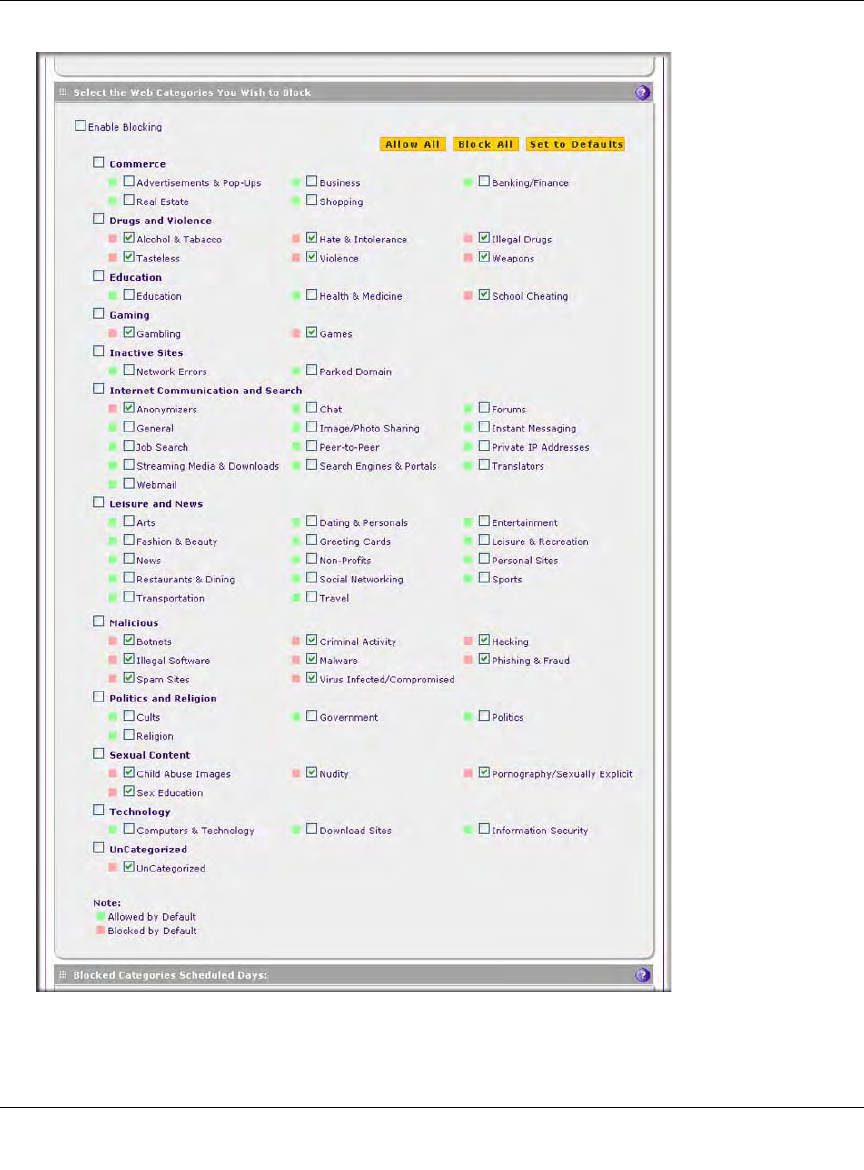The height and width of the screenshot is (1170, 864).
Task: Check the Travel category
Action: (x=312, y=596)
